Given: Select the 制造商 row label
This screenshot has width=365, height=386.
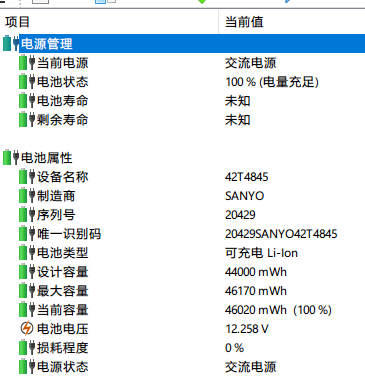Looking at the screenshot, I should tap(56, 196).
